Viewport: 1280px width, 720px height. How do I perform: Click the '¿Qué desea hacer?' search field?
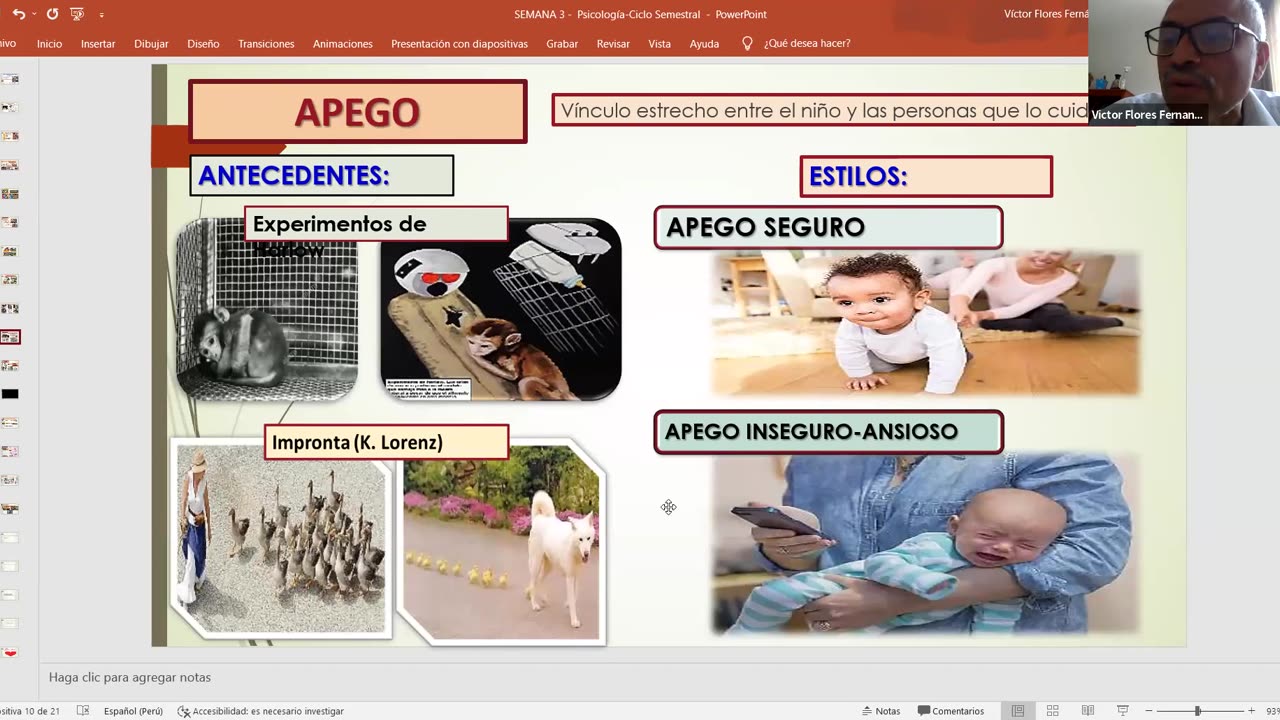807,44
